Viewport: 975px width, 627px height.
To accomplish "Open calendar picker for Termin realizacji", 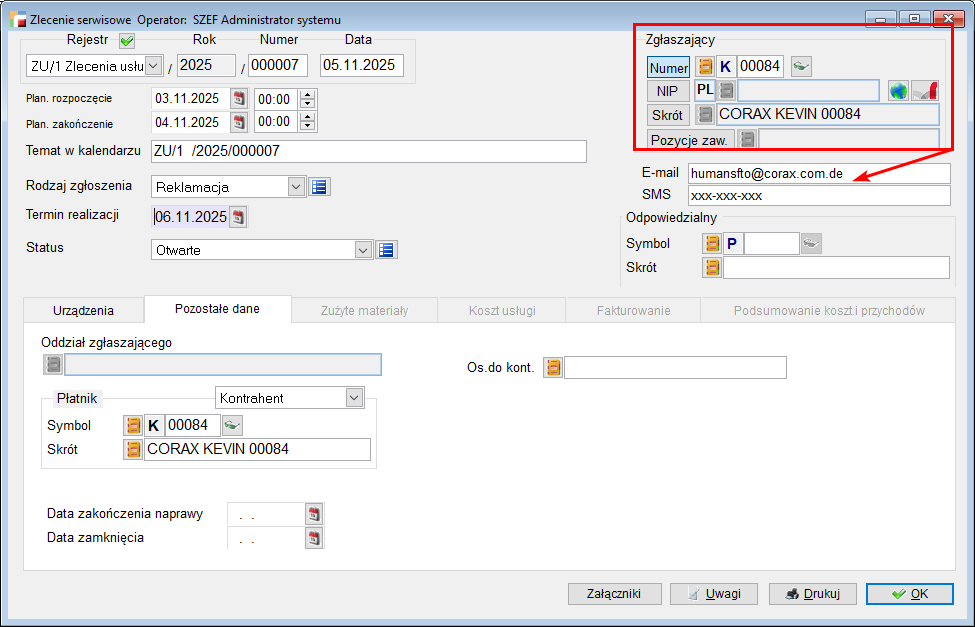I will point(238,217).
